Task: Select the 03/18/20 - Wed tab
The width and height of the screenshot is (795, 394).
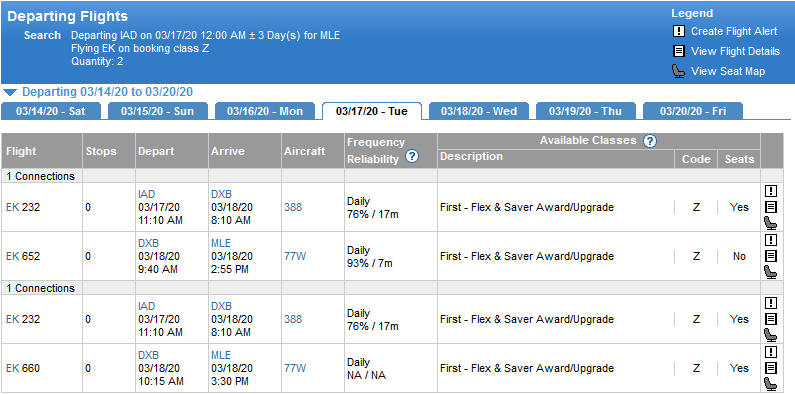Action: (x=479, y=111)
